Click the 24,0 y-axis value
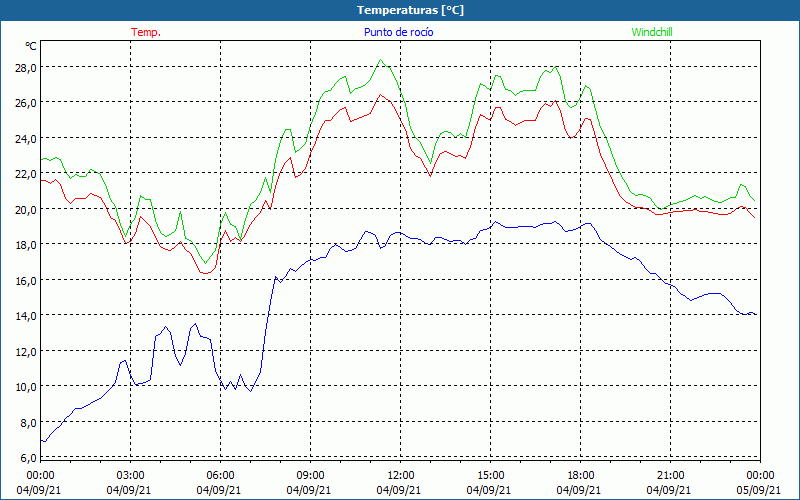Viewport: 800px width, 500px height. [26, 138]
